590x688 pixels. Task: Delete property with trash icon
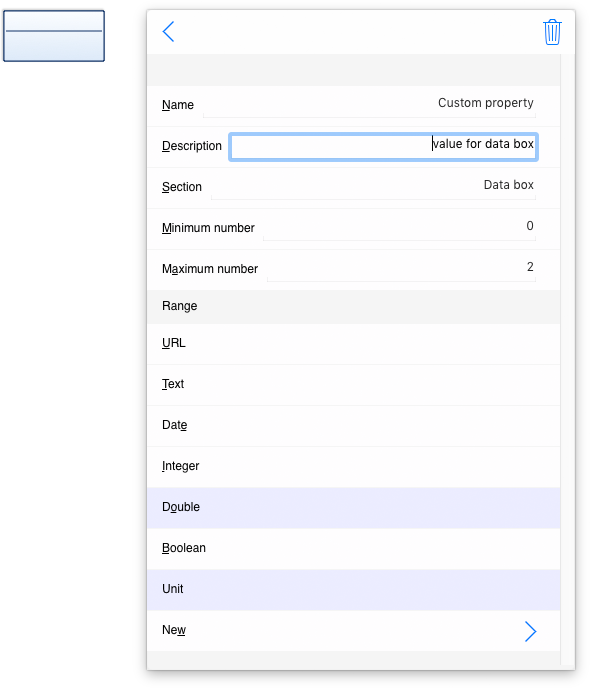click(x=552, y=32)
